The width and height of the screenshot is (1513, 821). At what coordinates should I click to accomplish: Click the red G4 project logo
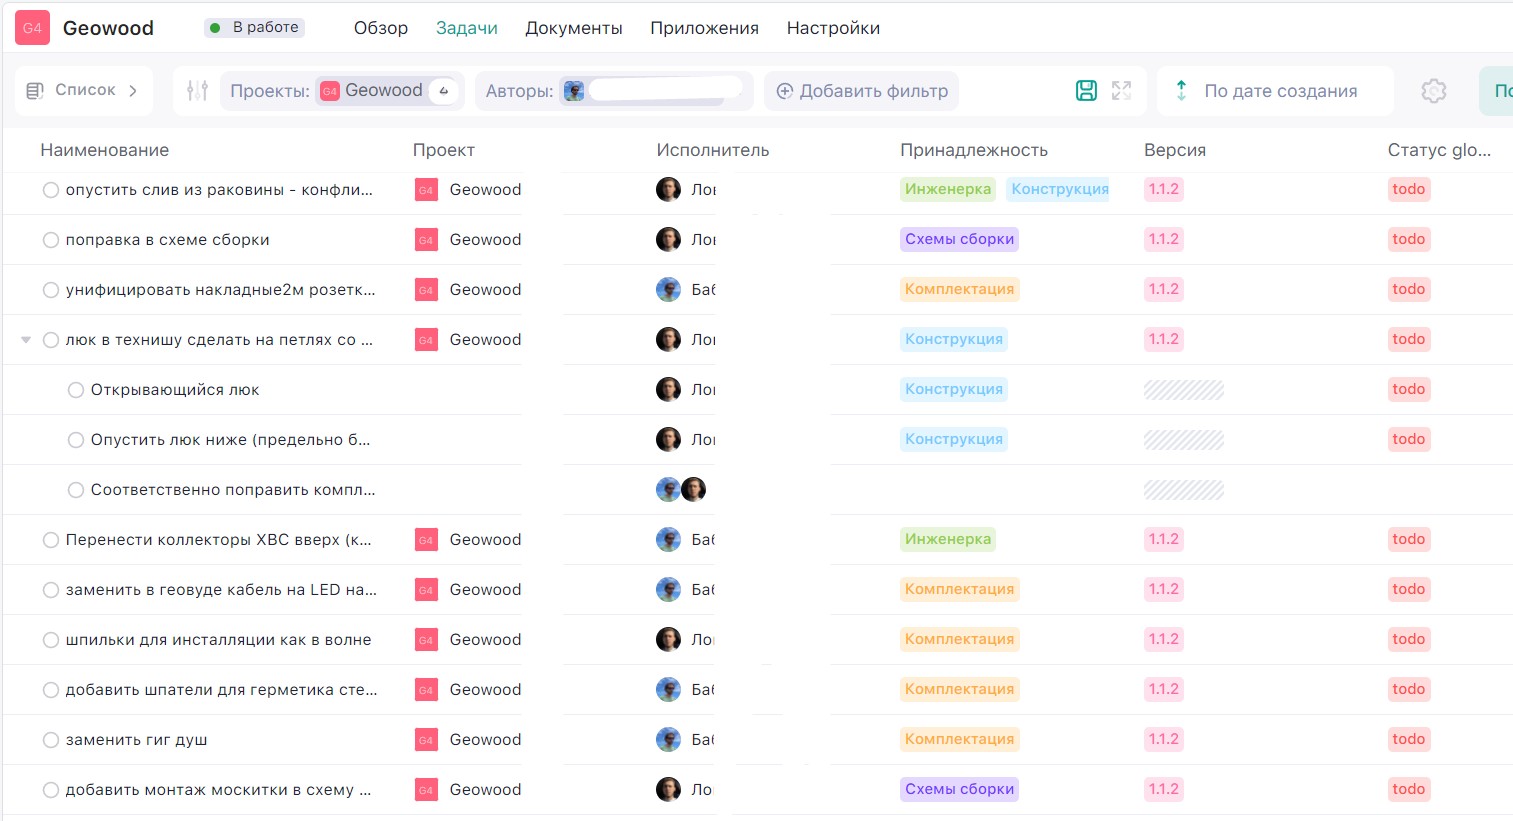point(32,28)
